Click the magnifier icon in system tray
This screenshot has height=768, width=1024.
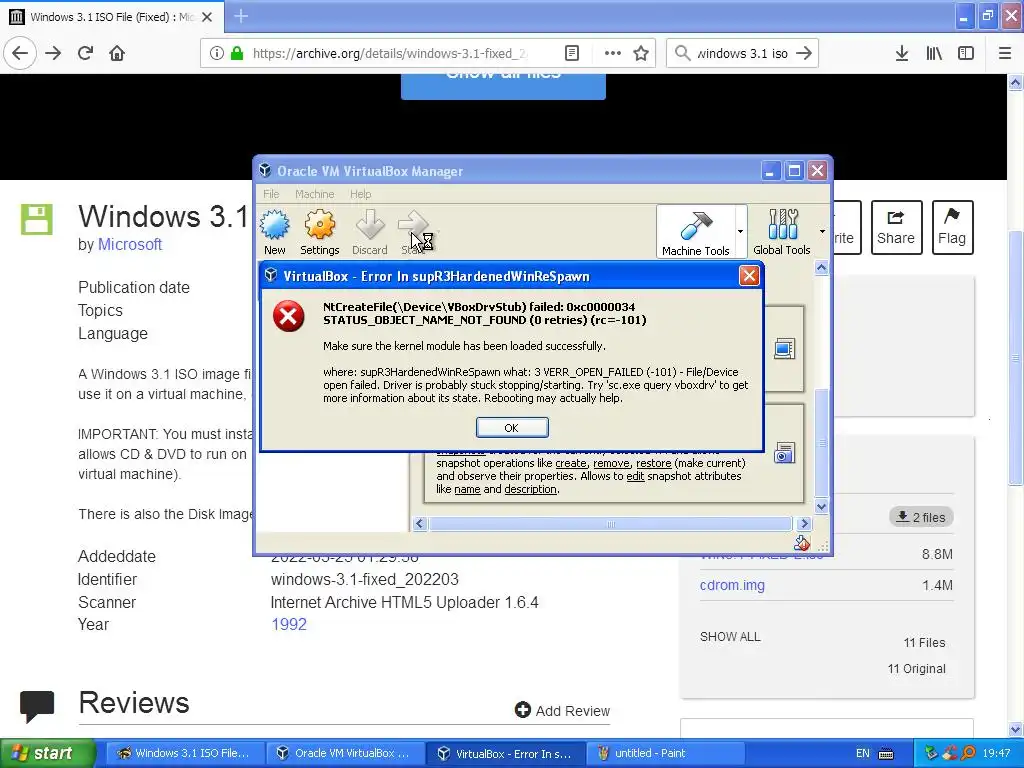click(968, 753)
